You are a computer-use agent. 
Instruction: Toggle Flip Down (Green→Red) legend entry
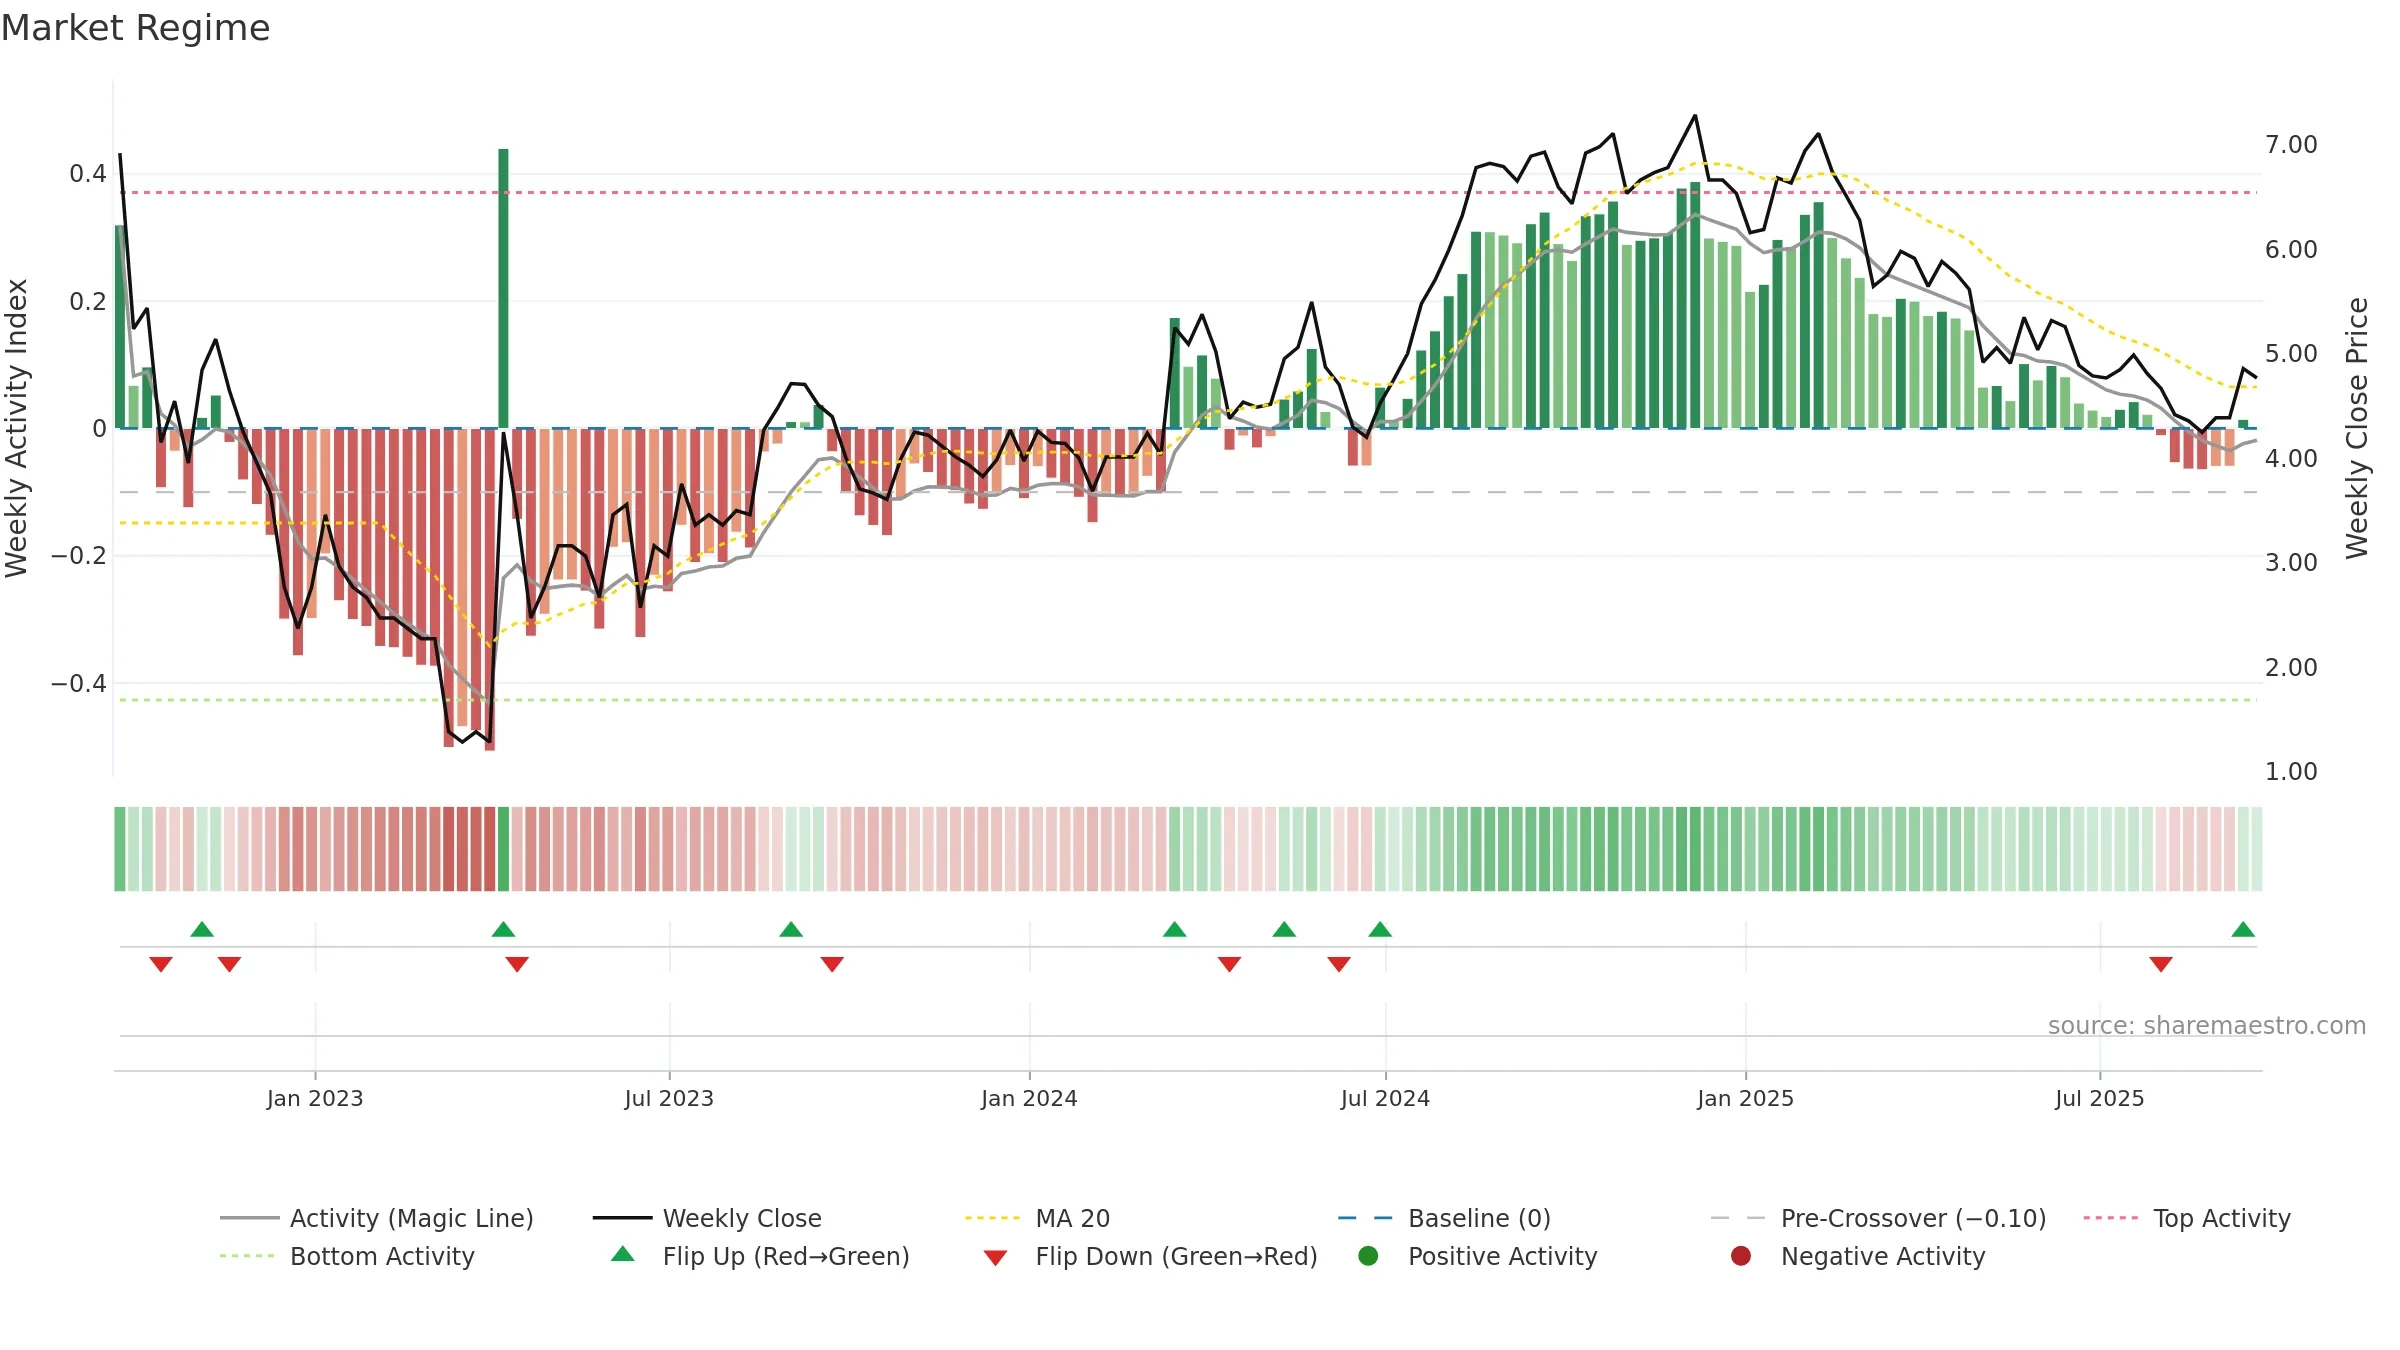click(1150, 1256)
